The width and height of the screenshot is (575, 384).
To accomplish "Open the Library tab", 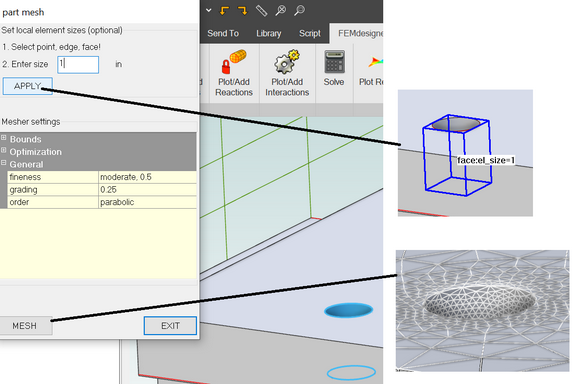I will (x=268, y=33).
